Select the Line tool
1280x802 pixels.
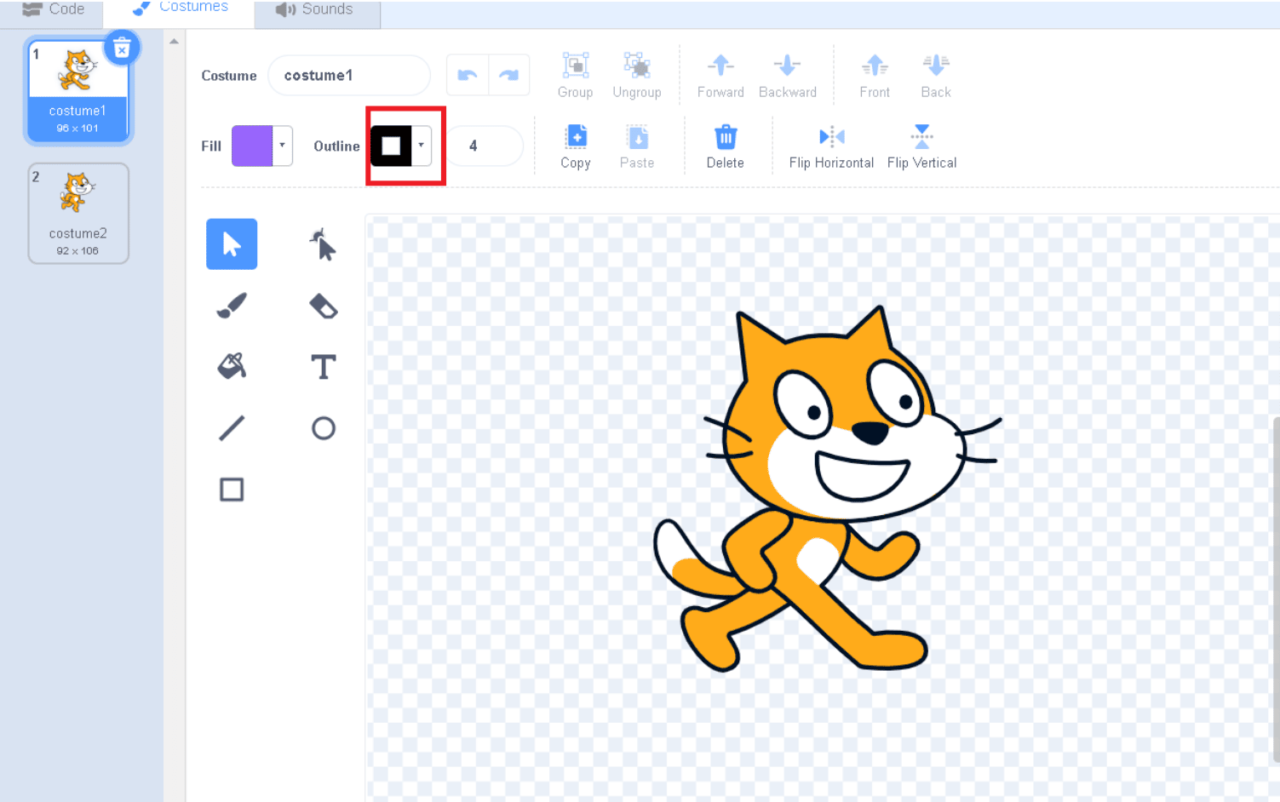tap(231, 428)
